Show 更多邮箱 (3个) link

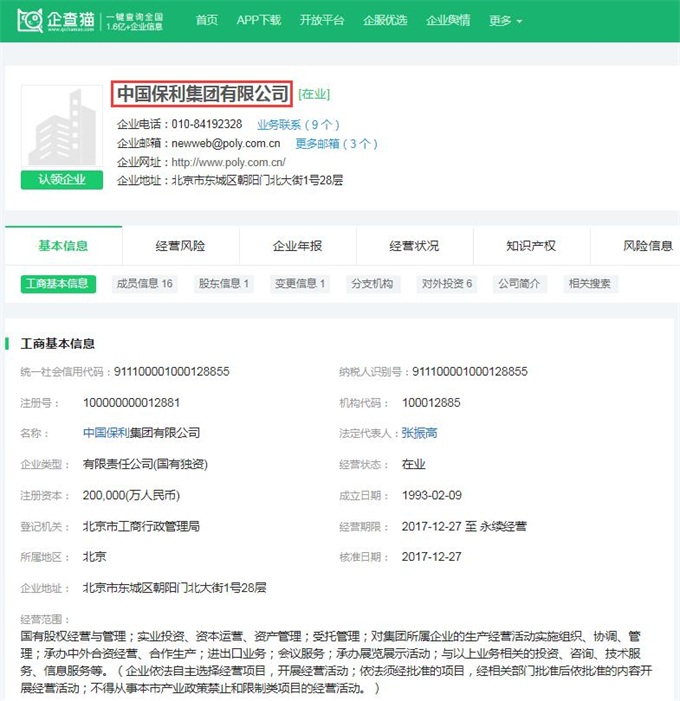[x=336, y=144]
